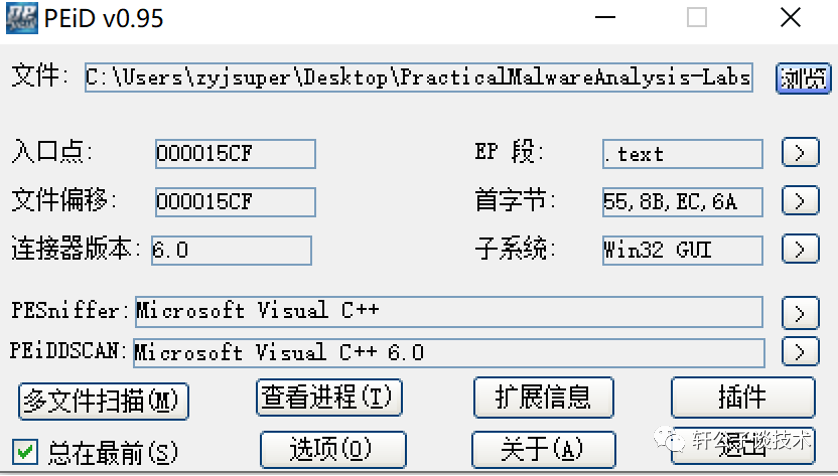Click the file path input field
The width and height of the screenshot is (838, 476).
point(418,77)
